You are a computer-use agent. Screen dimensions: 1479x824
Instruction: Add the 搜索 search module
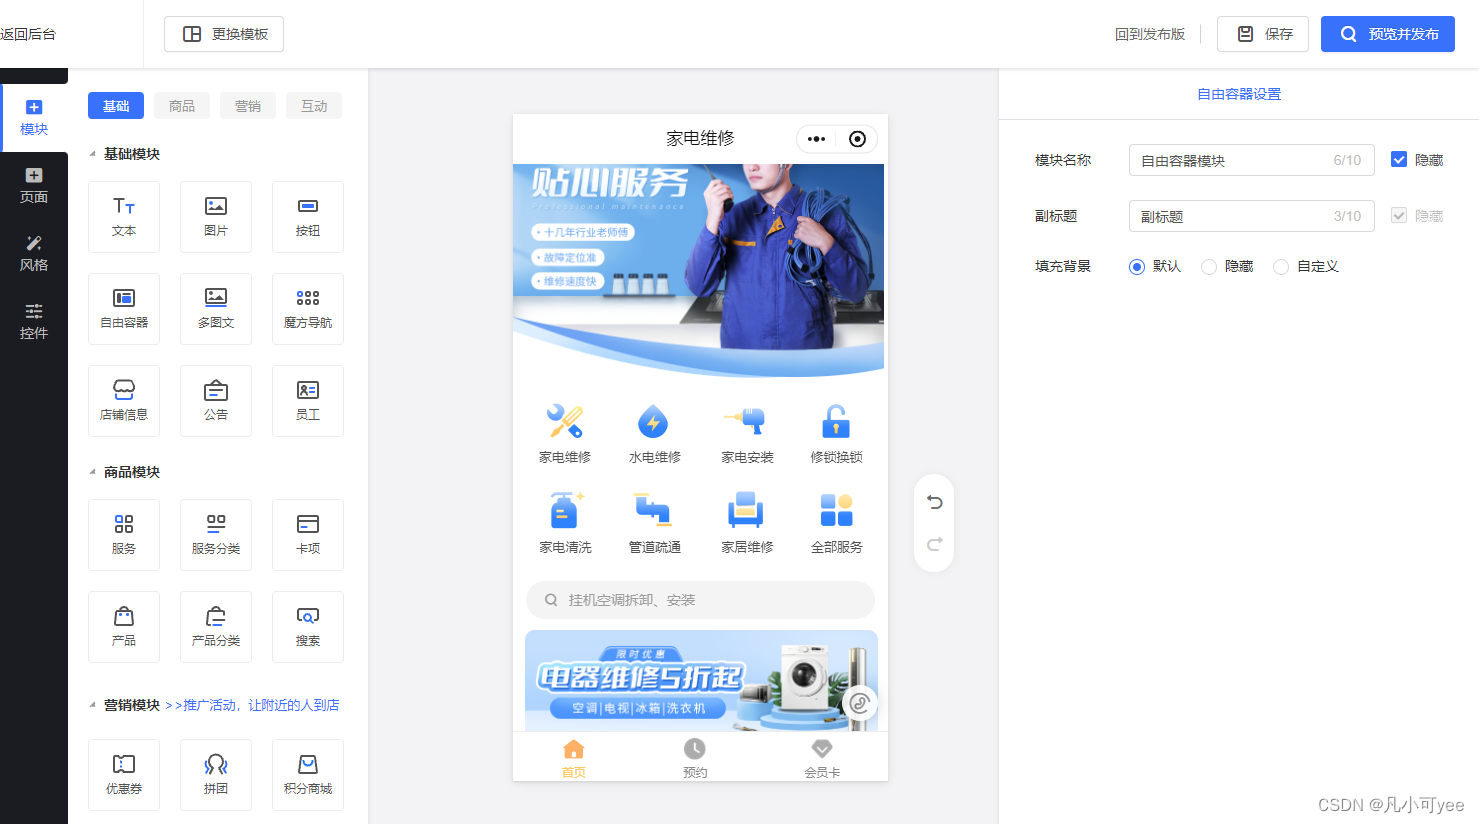click(x=308, y=627)
